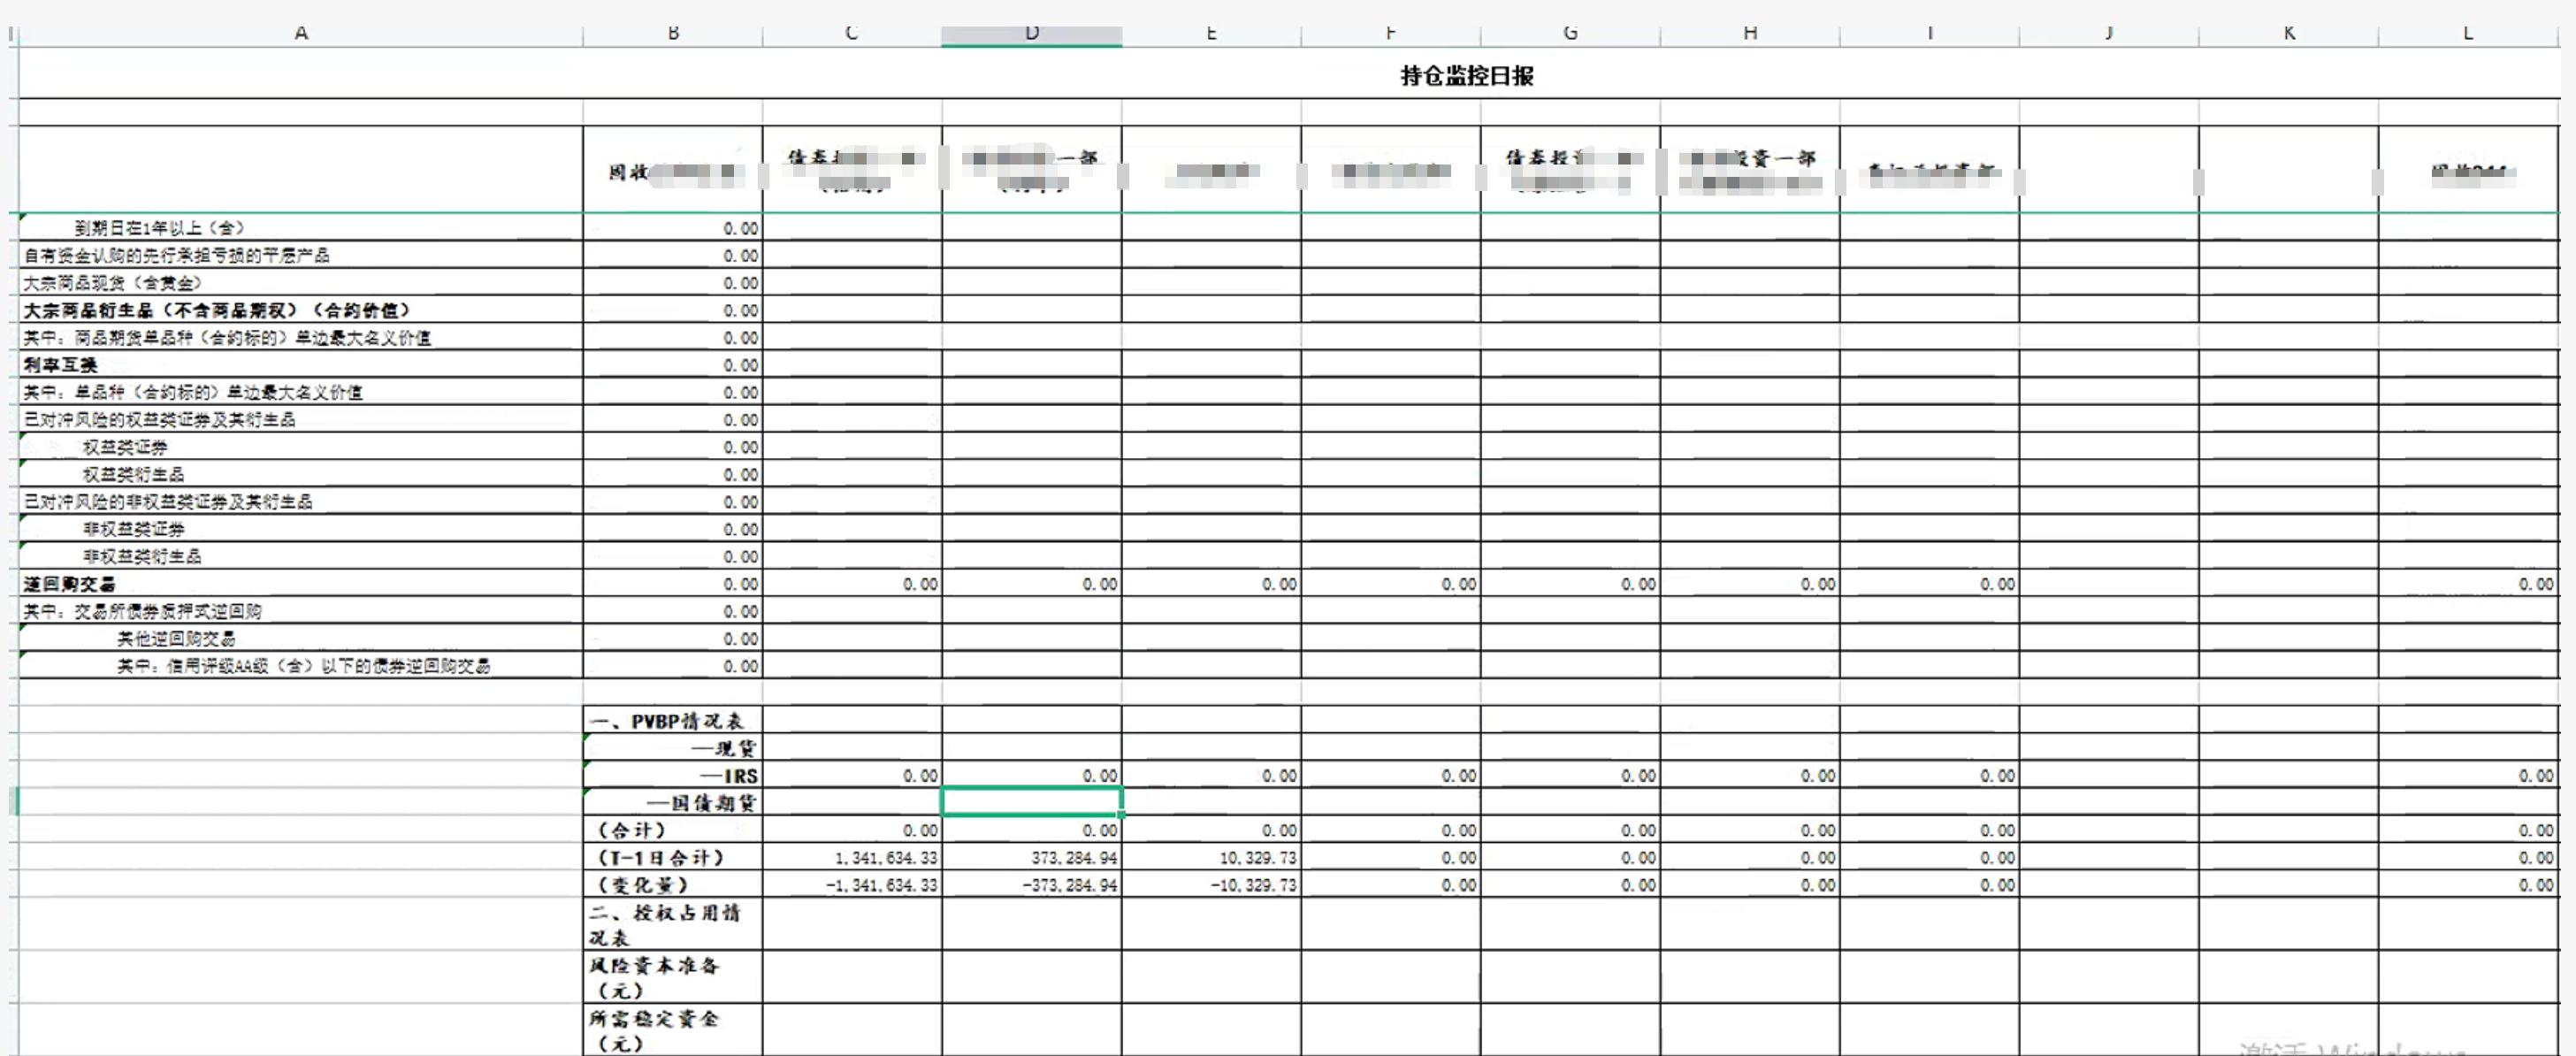
Task: Select the cell showing -373,284.94
Action: (1069, 885)
